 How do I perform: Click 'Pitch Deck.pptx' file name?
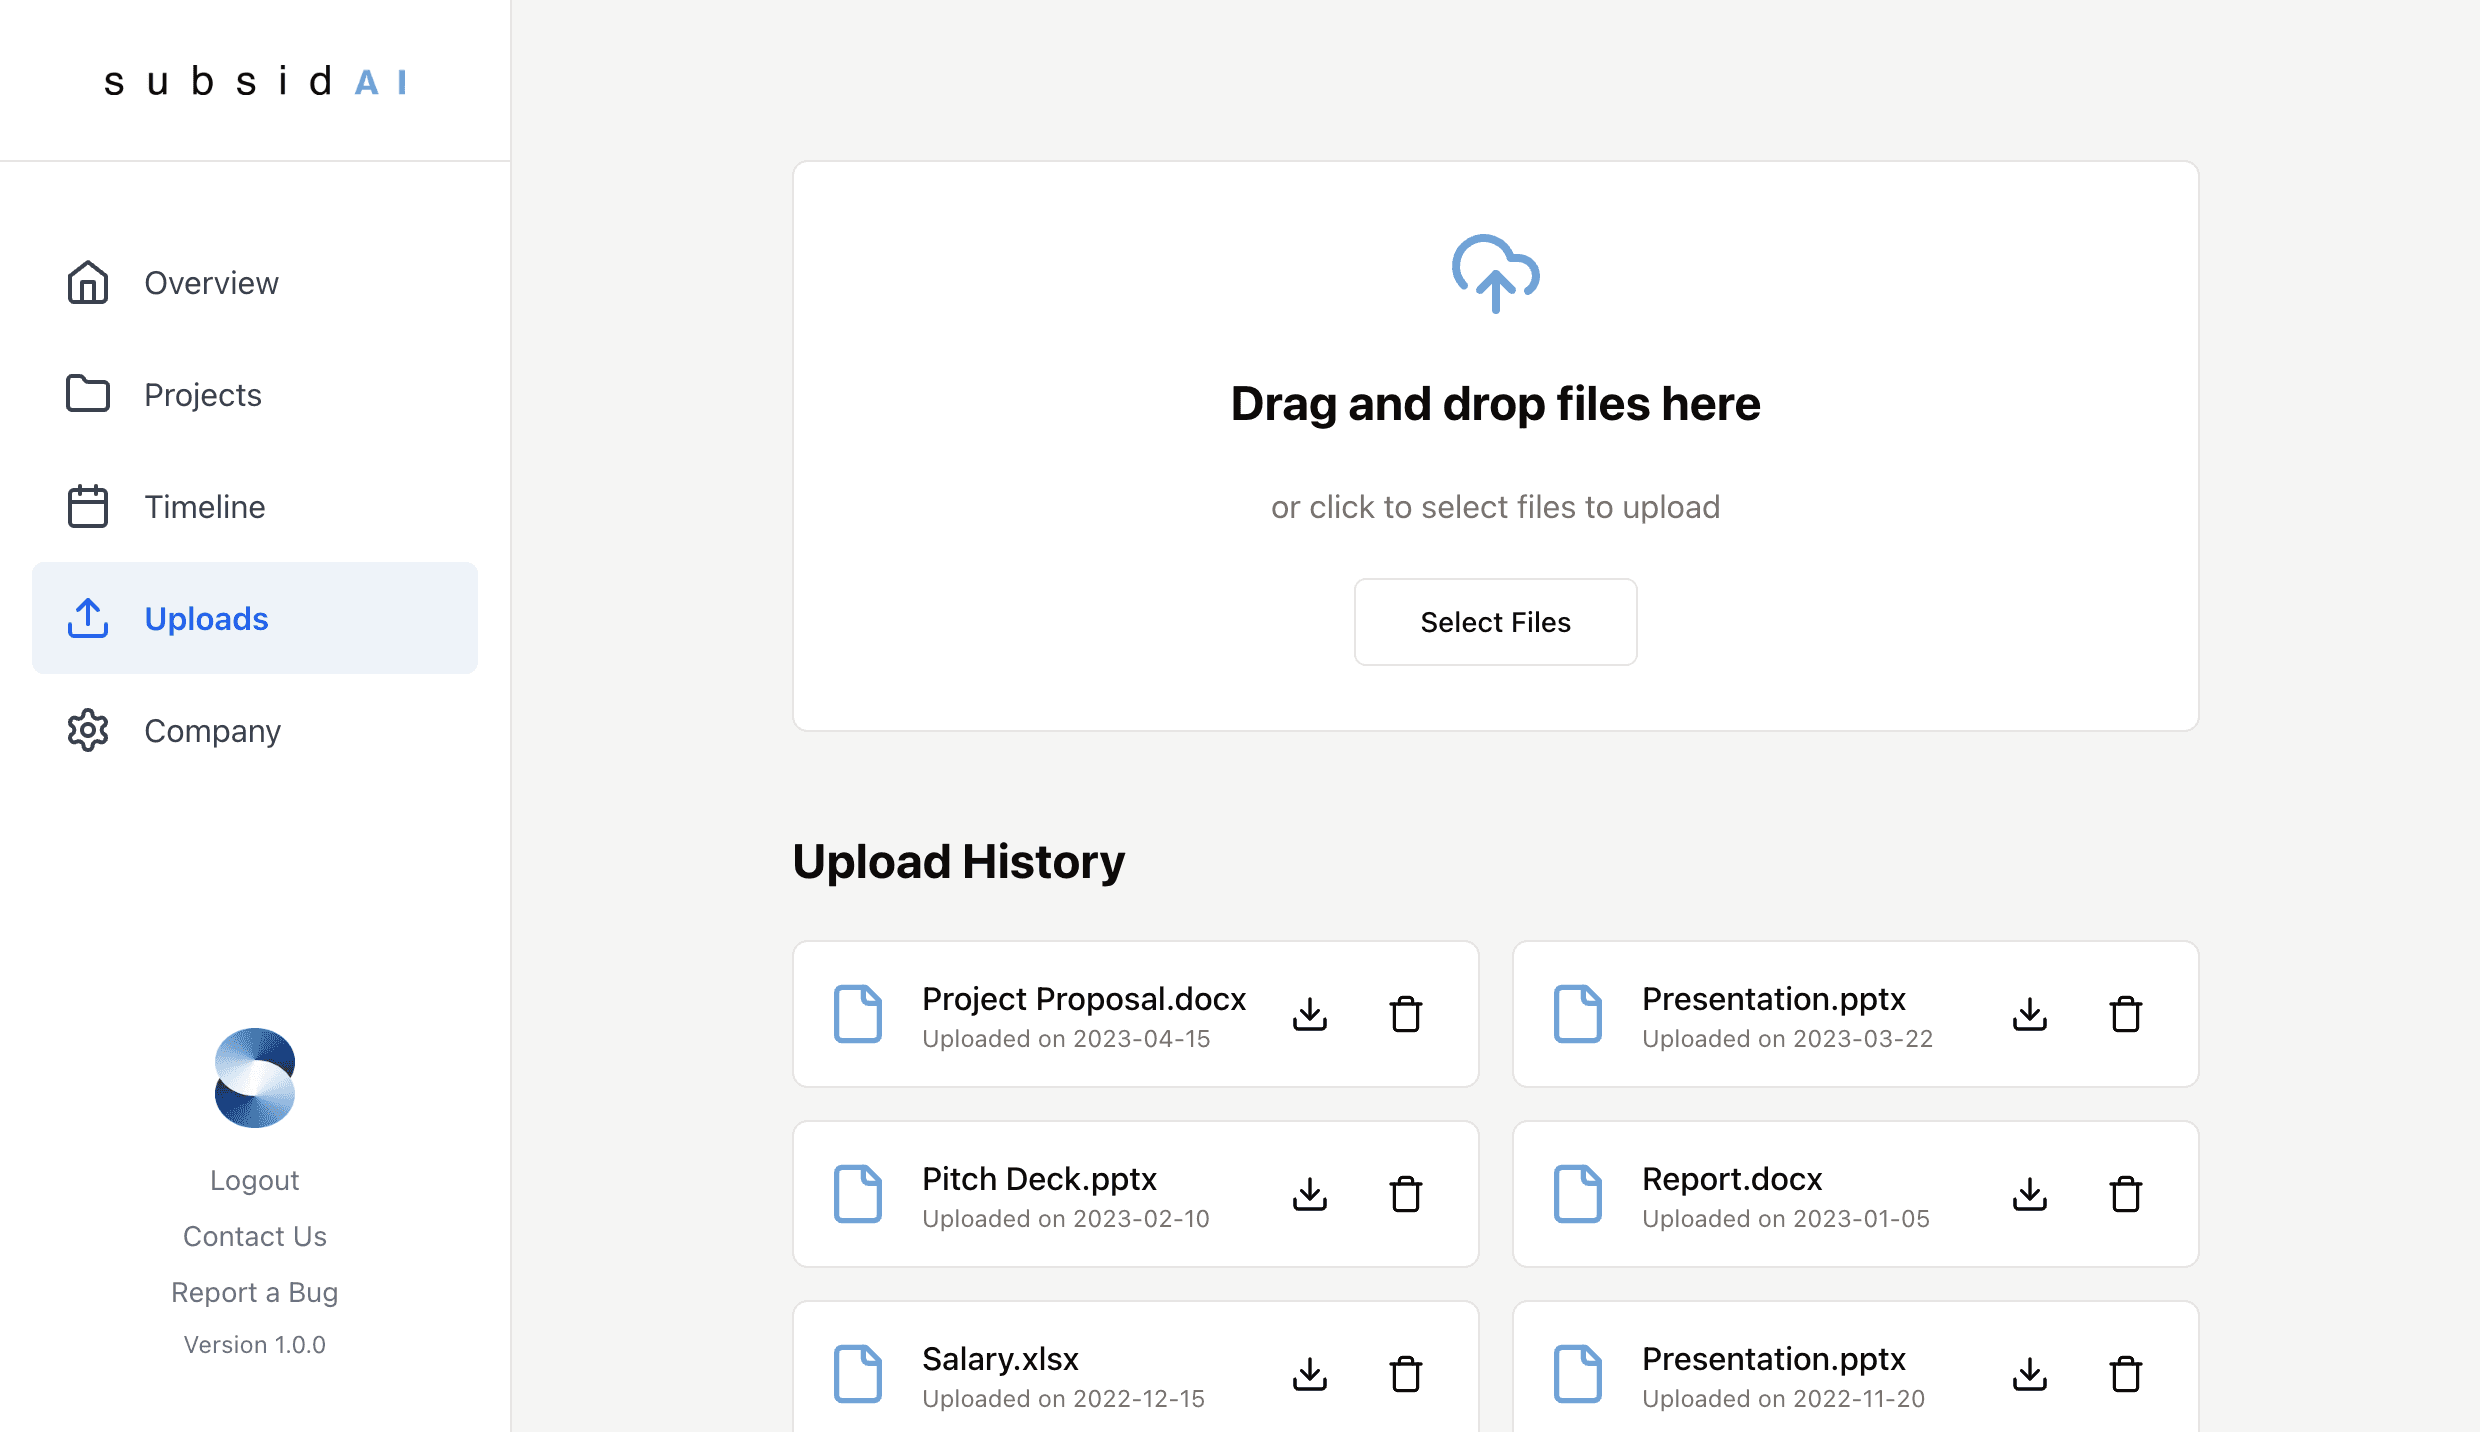(x=1039, y=1179)
